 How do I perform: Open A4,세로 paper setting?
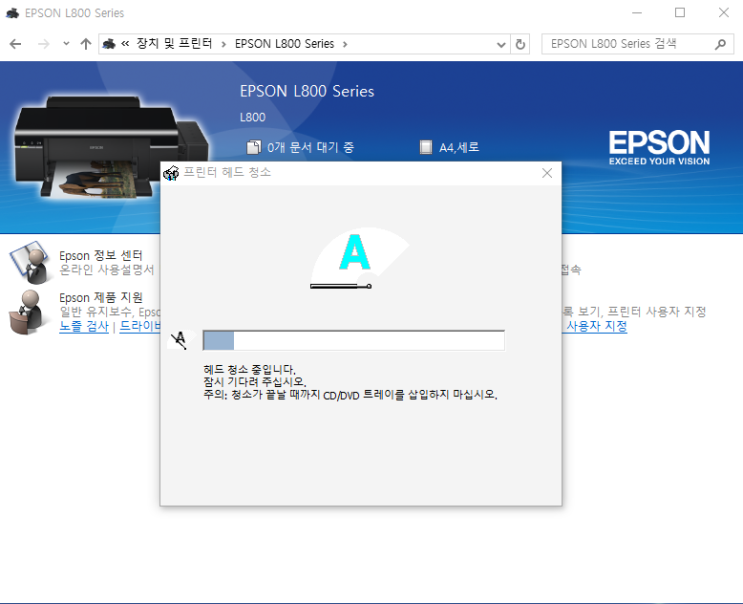(459, 147)
